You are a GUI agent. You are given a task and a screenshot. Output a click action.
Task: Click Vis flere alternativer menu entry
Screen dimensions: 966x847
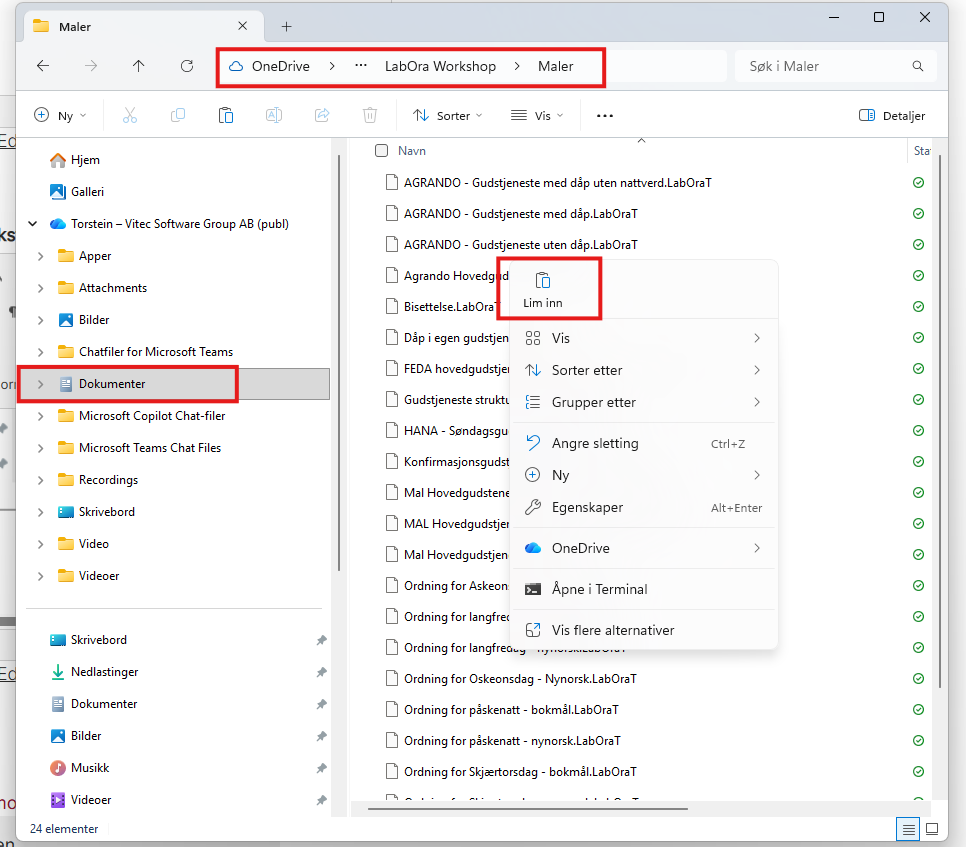(612, 630)
